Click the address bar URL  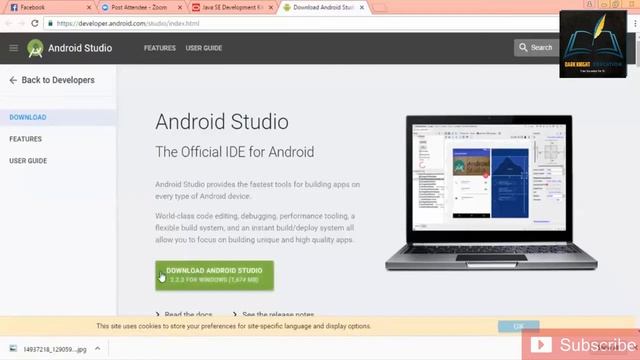(128, 23)
